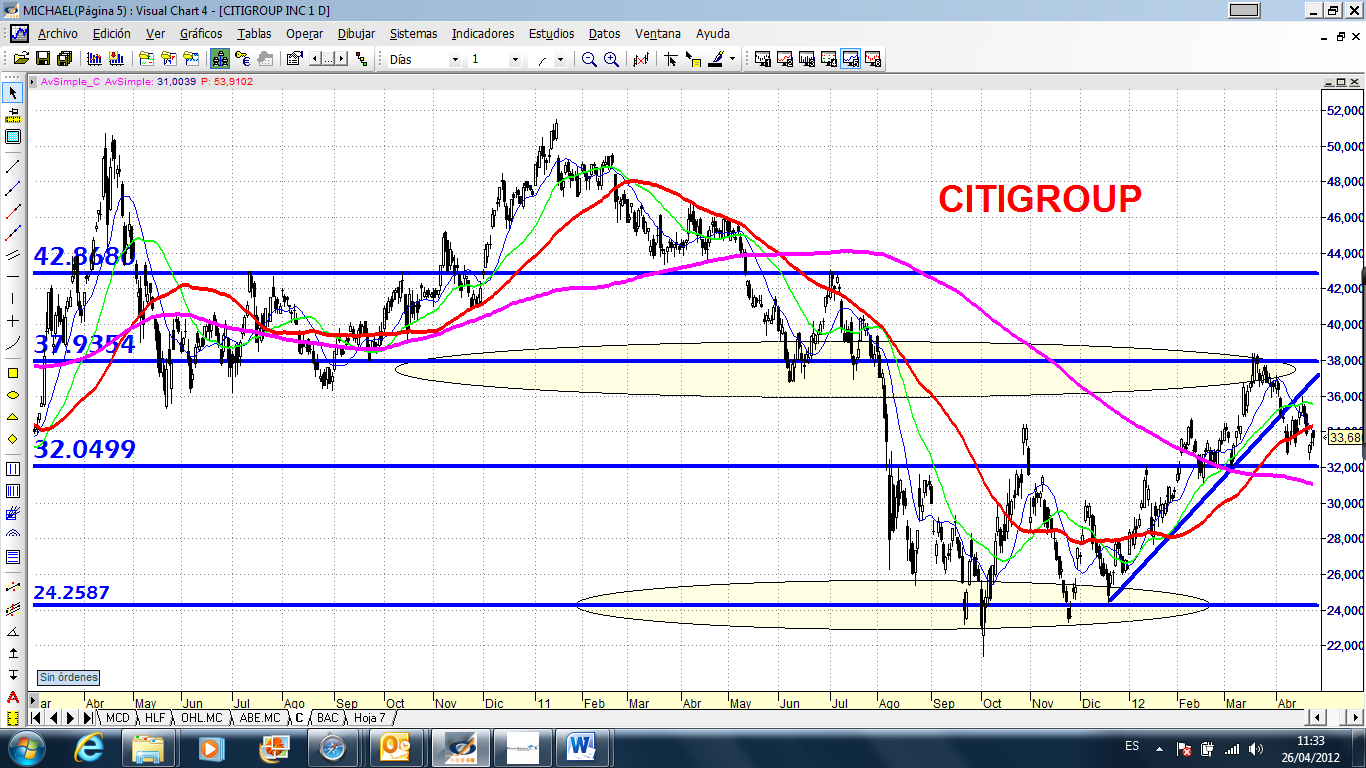Open the Sistemas menu
This screenshot has width=1366, height=768.
point(413,33)
